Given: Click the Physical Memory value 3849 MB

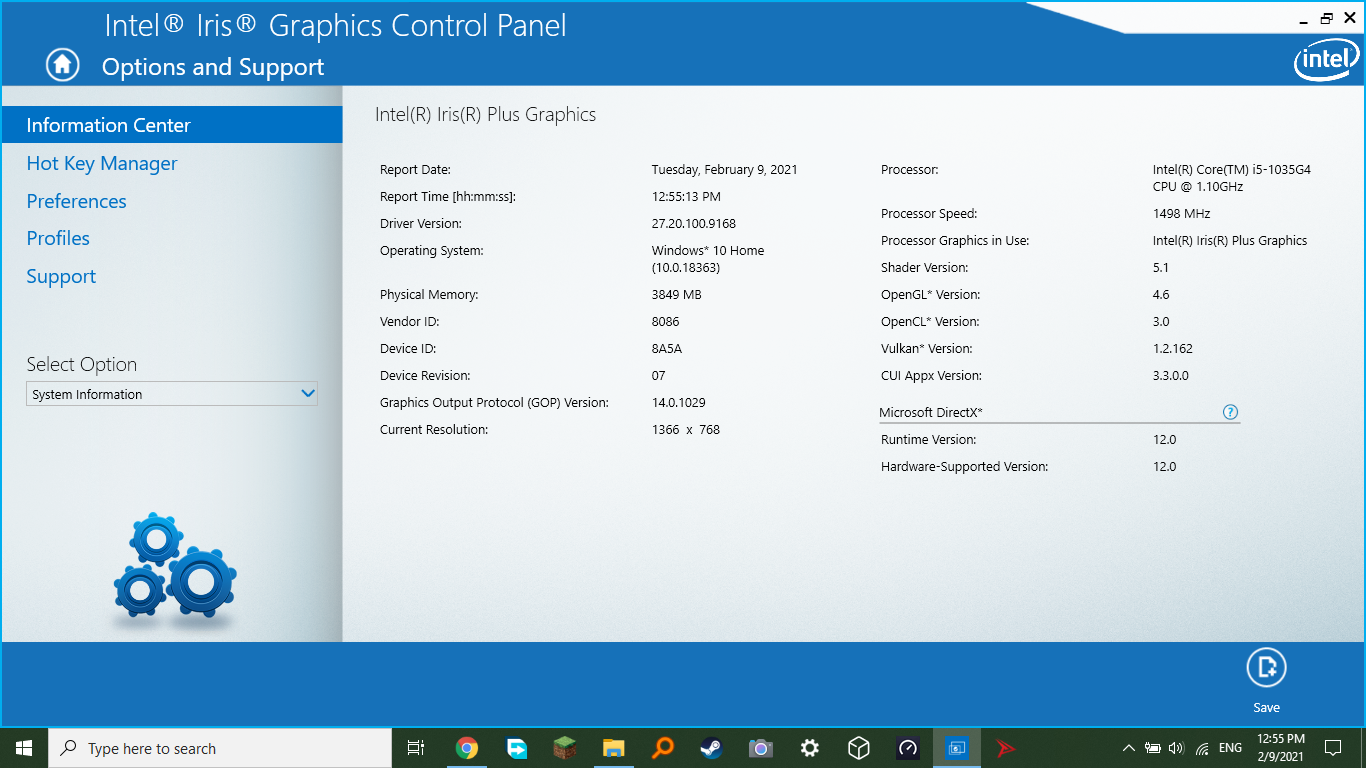Looking at the screenshot, I should [x=676, y=295].
